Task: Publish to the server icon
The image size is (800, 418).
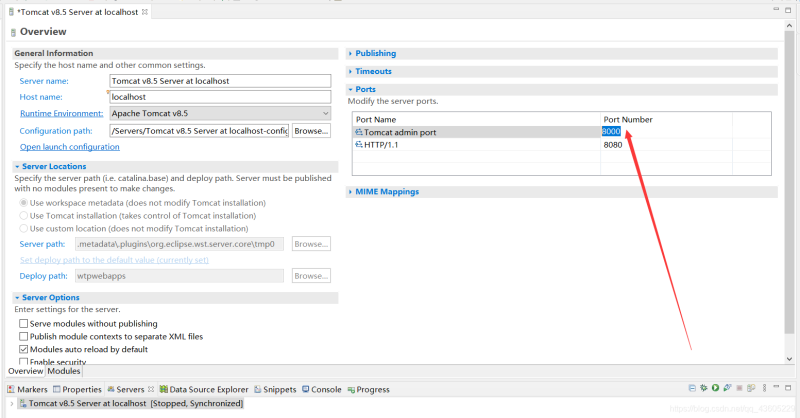Action: click(751, 388)
